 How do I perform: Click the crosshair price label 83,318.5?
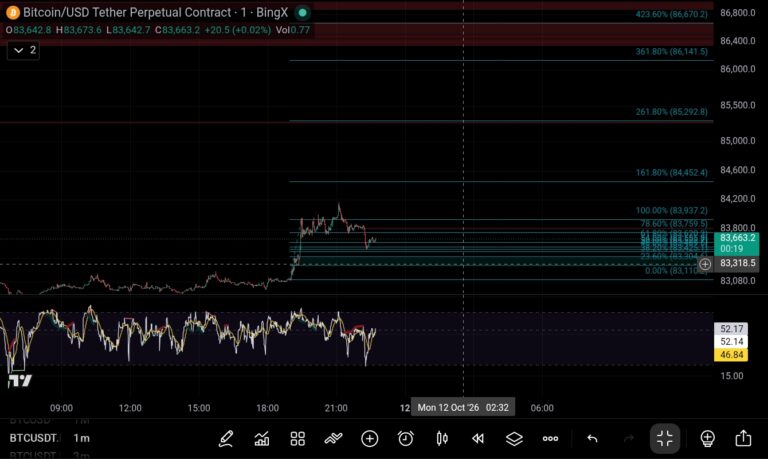[737, 264]
